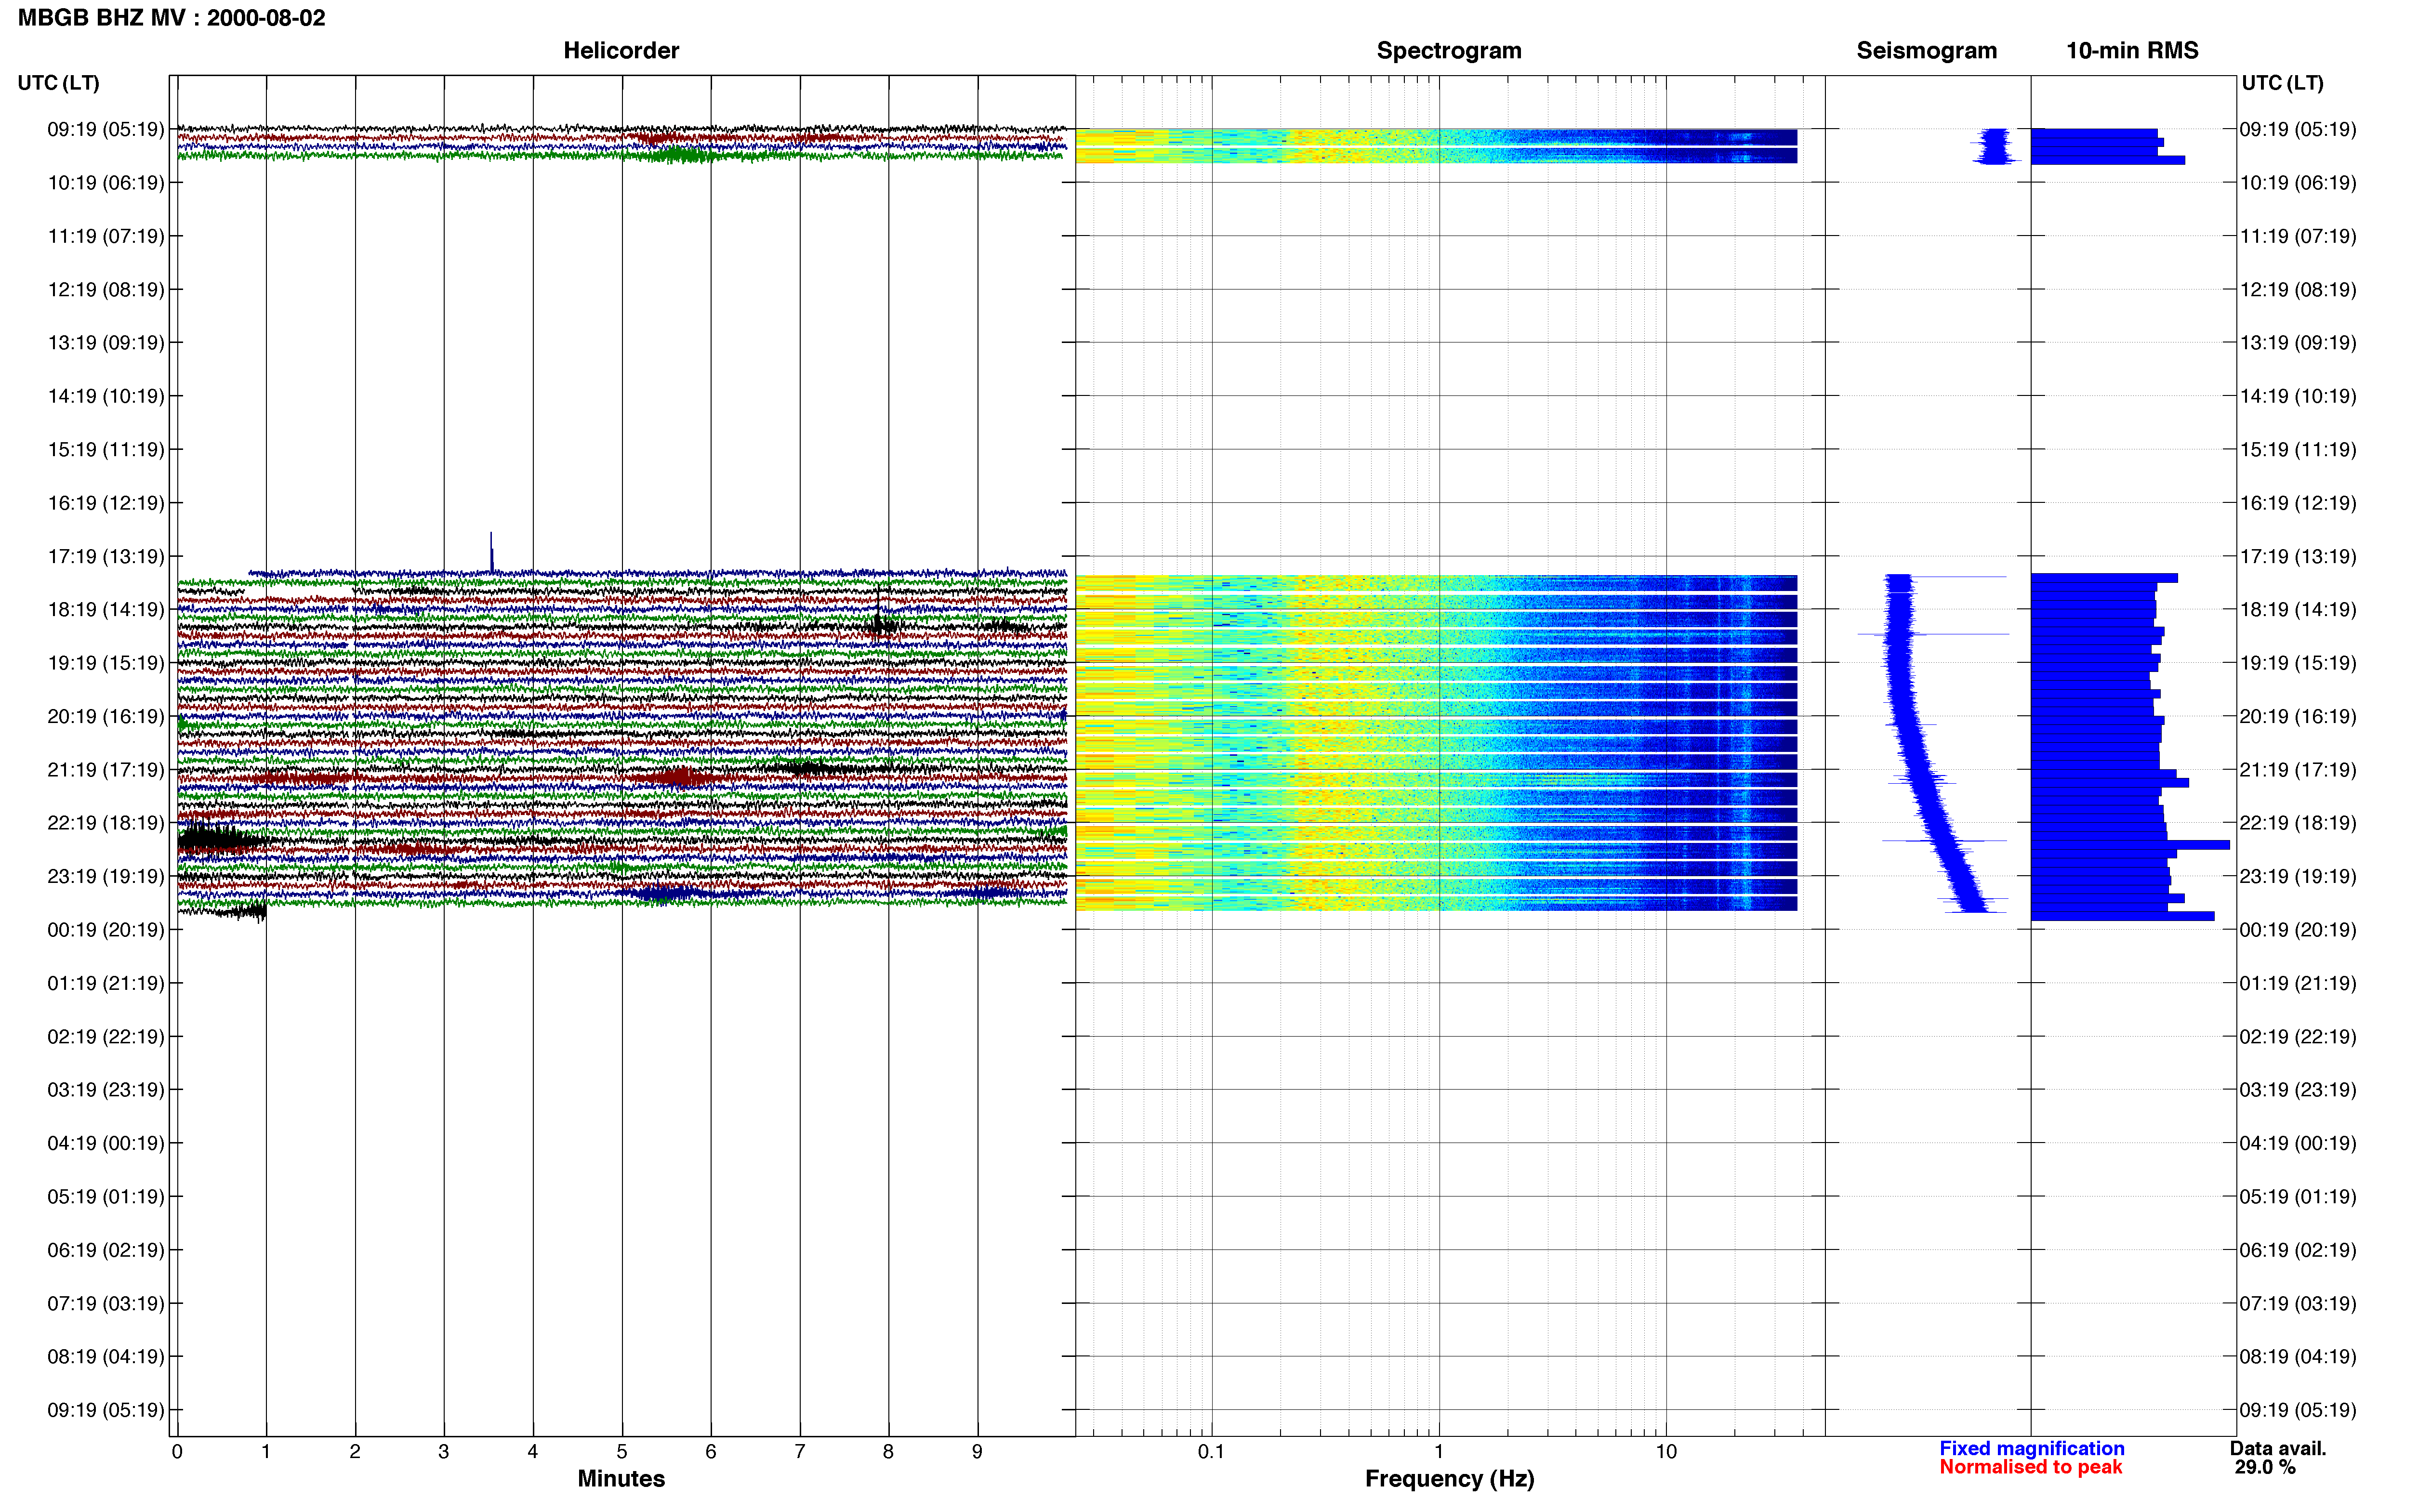
Task: Select the 'Spectrogram' panel heading
Action: [1449, 50]
